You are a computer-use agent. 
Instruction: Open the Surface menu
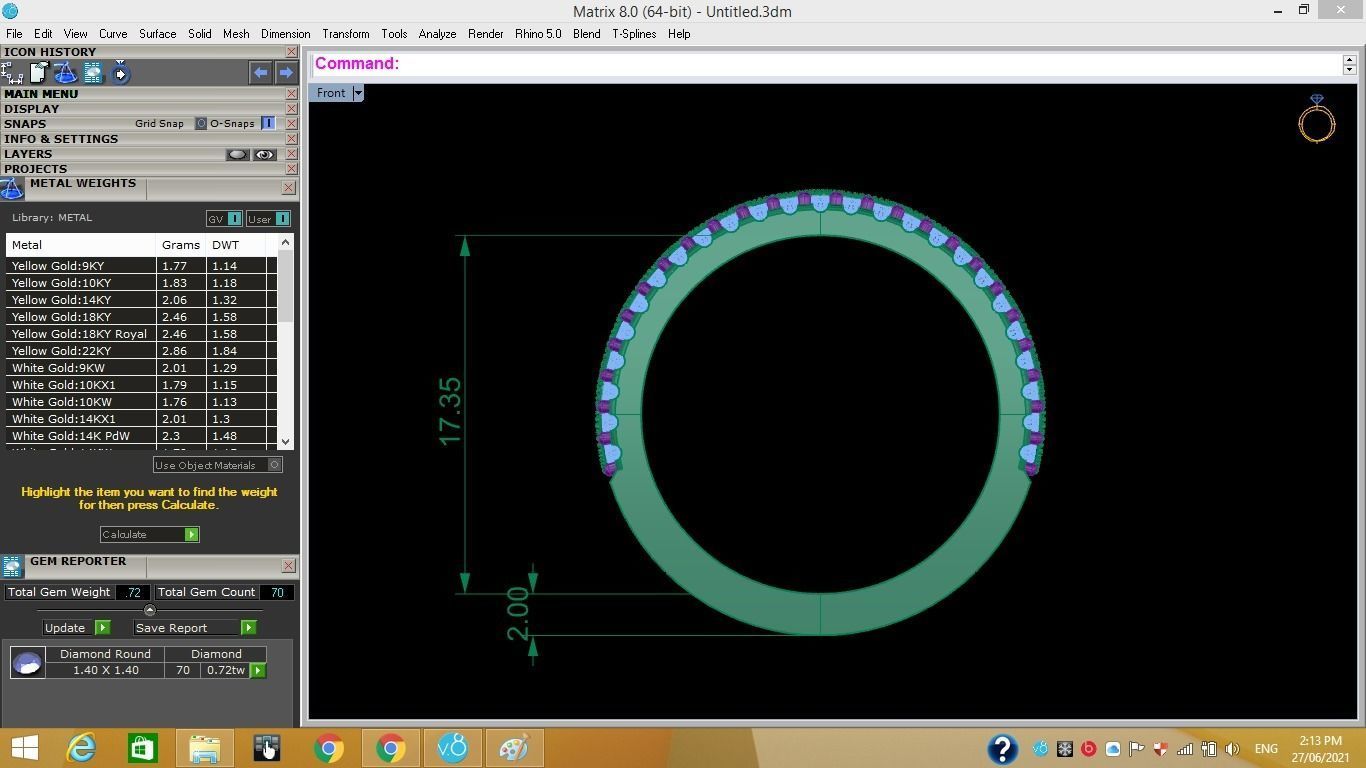point(157,34)
